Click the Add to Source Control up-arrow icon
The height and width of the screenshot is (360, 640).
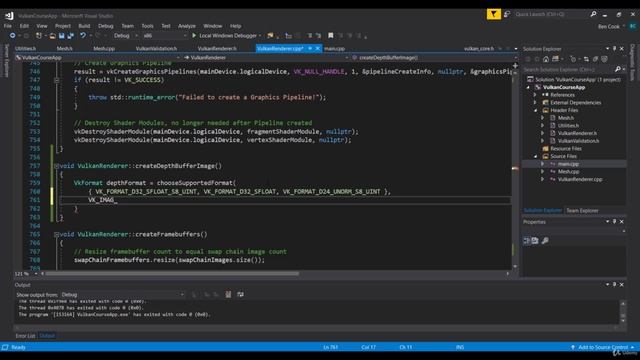click(x=573, y=347)
